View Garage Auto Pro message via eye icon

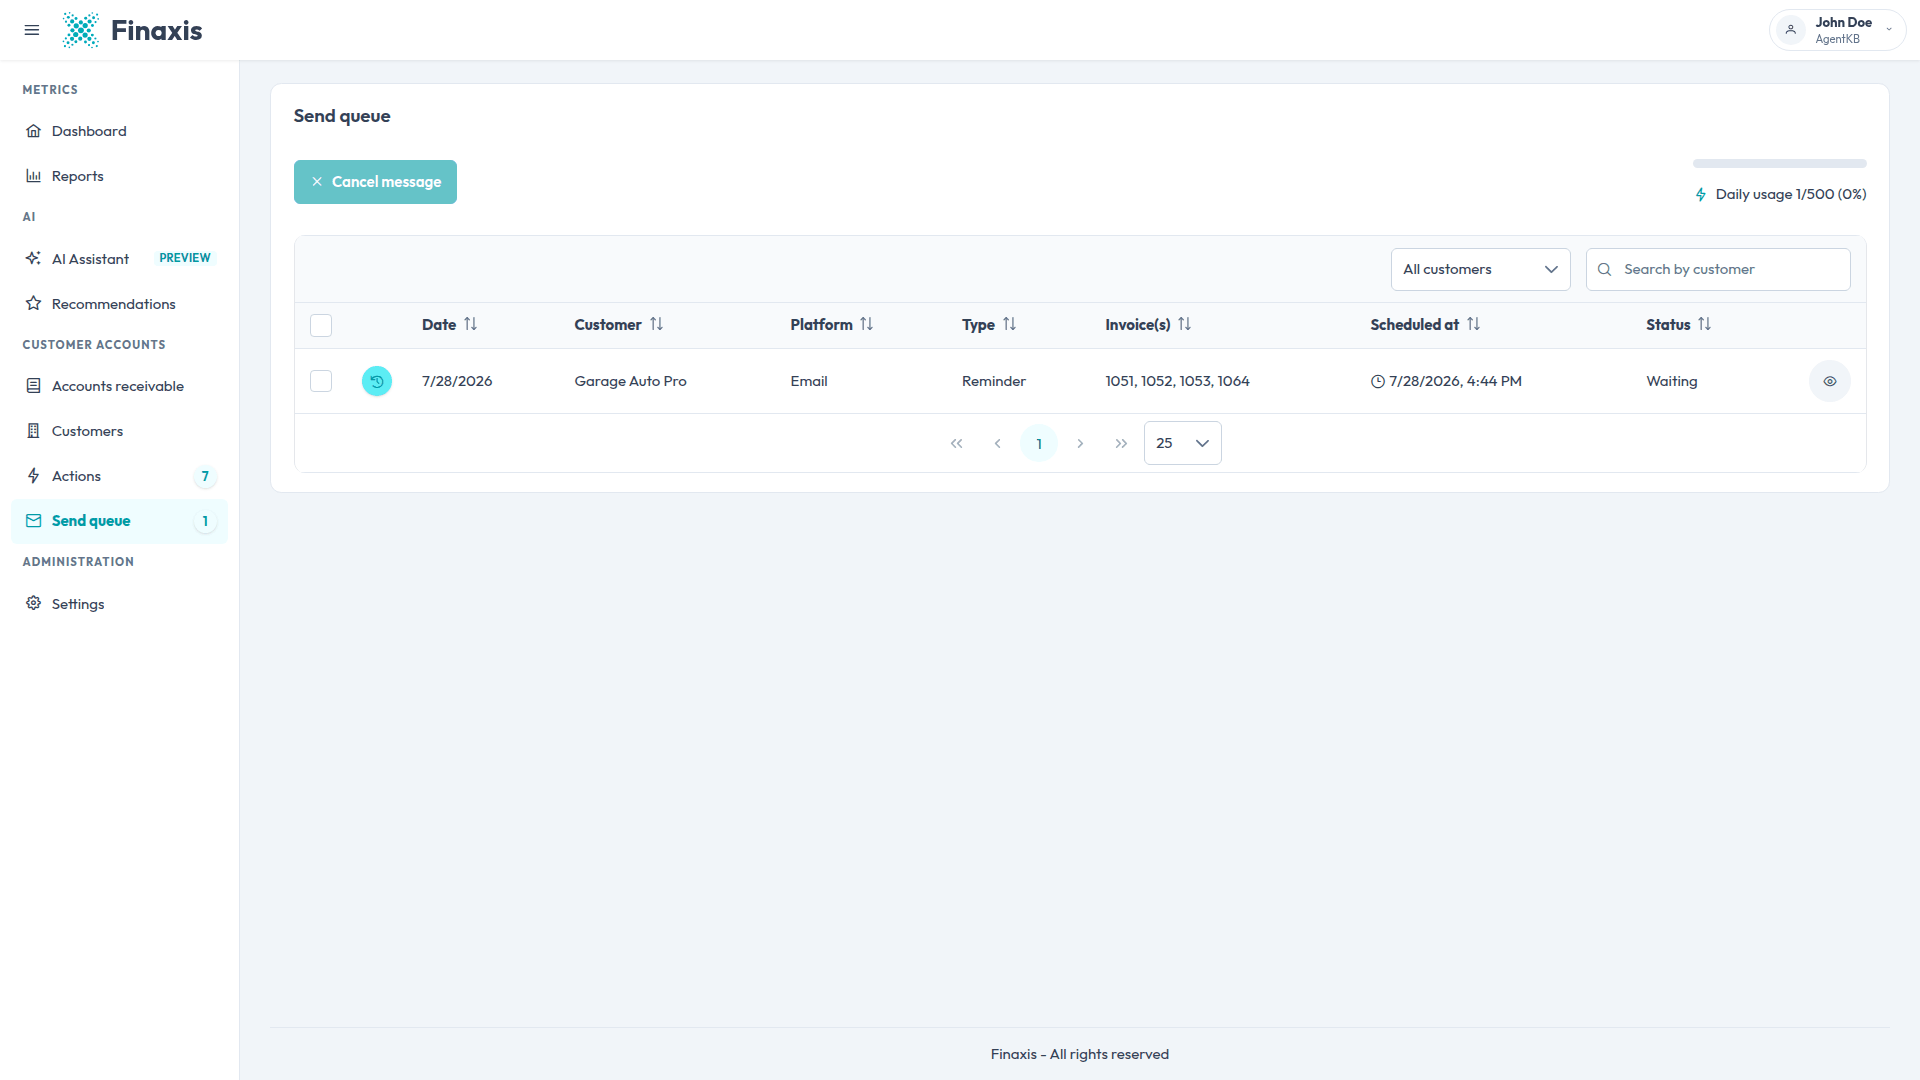click(1829, 381)
